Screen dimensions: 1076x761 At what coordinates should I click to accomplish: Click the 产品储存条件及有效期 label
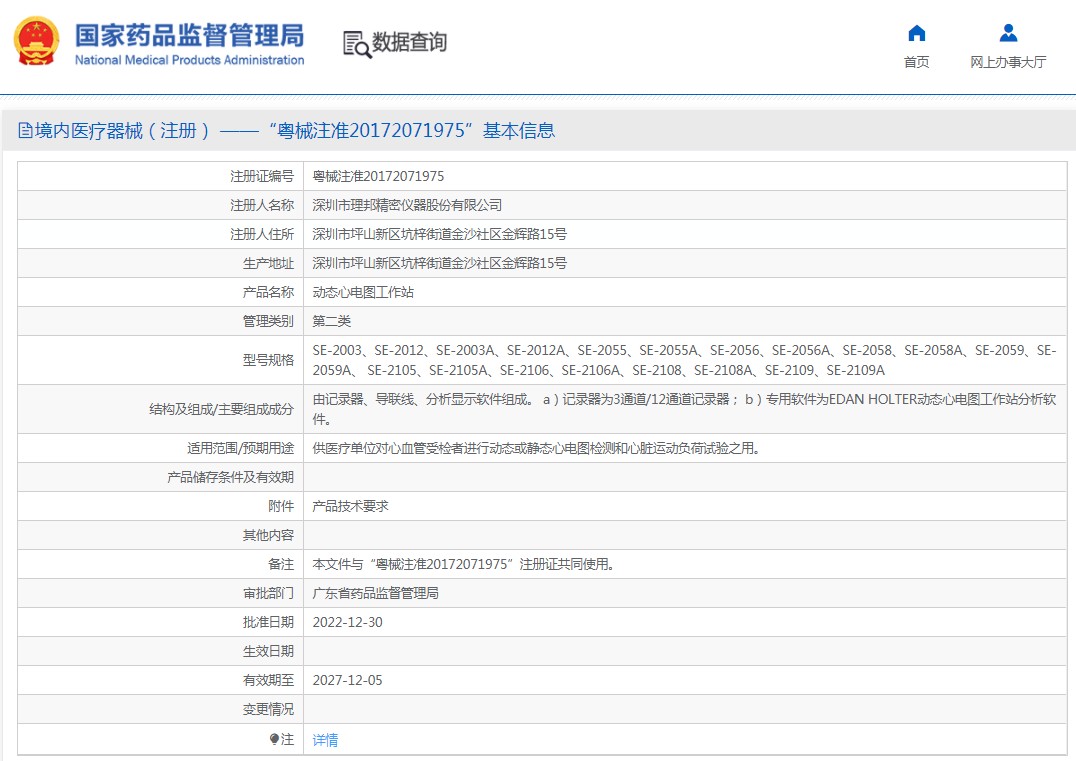(x=230, y=478)
